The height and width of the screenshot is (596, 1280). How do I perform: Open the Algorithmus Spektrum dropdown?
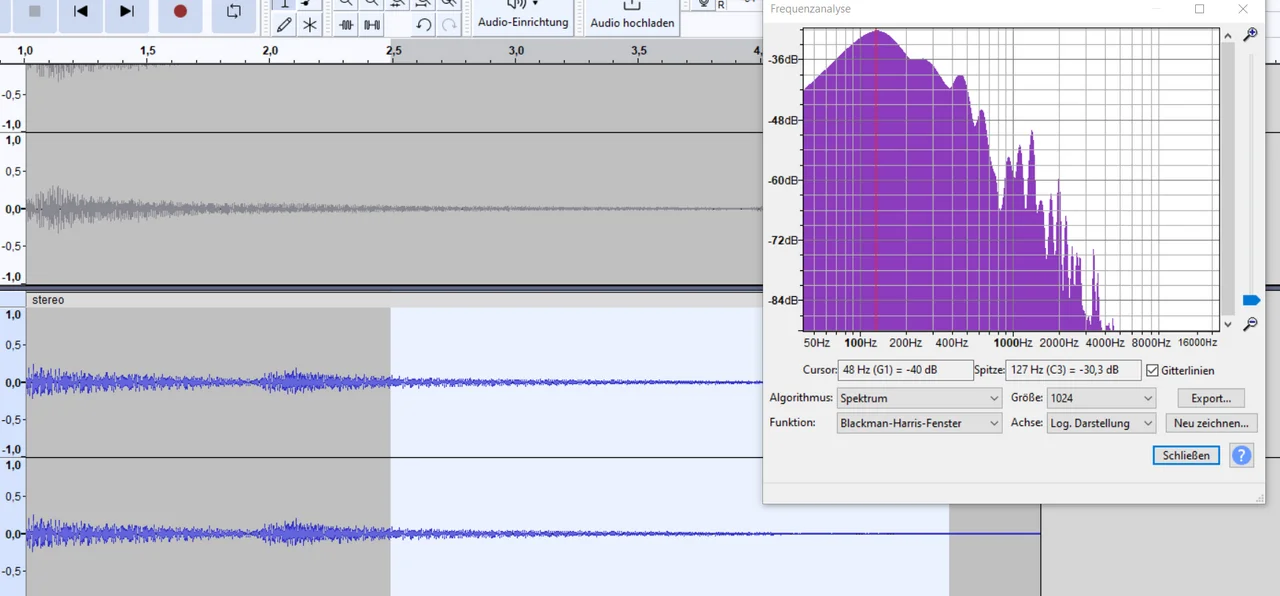coord(919,398)
